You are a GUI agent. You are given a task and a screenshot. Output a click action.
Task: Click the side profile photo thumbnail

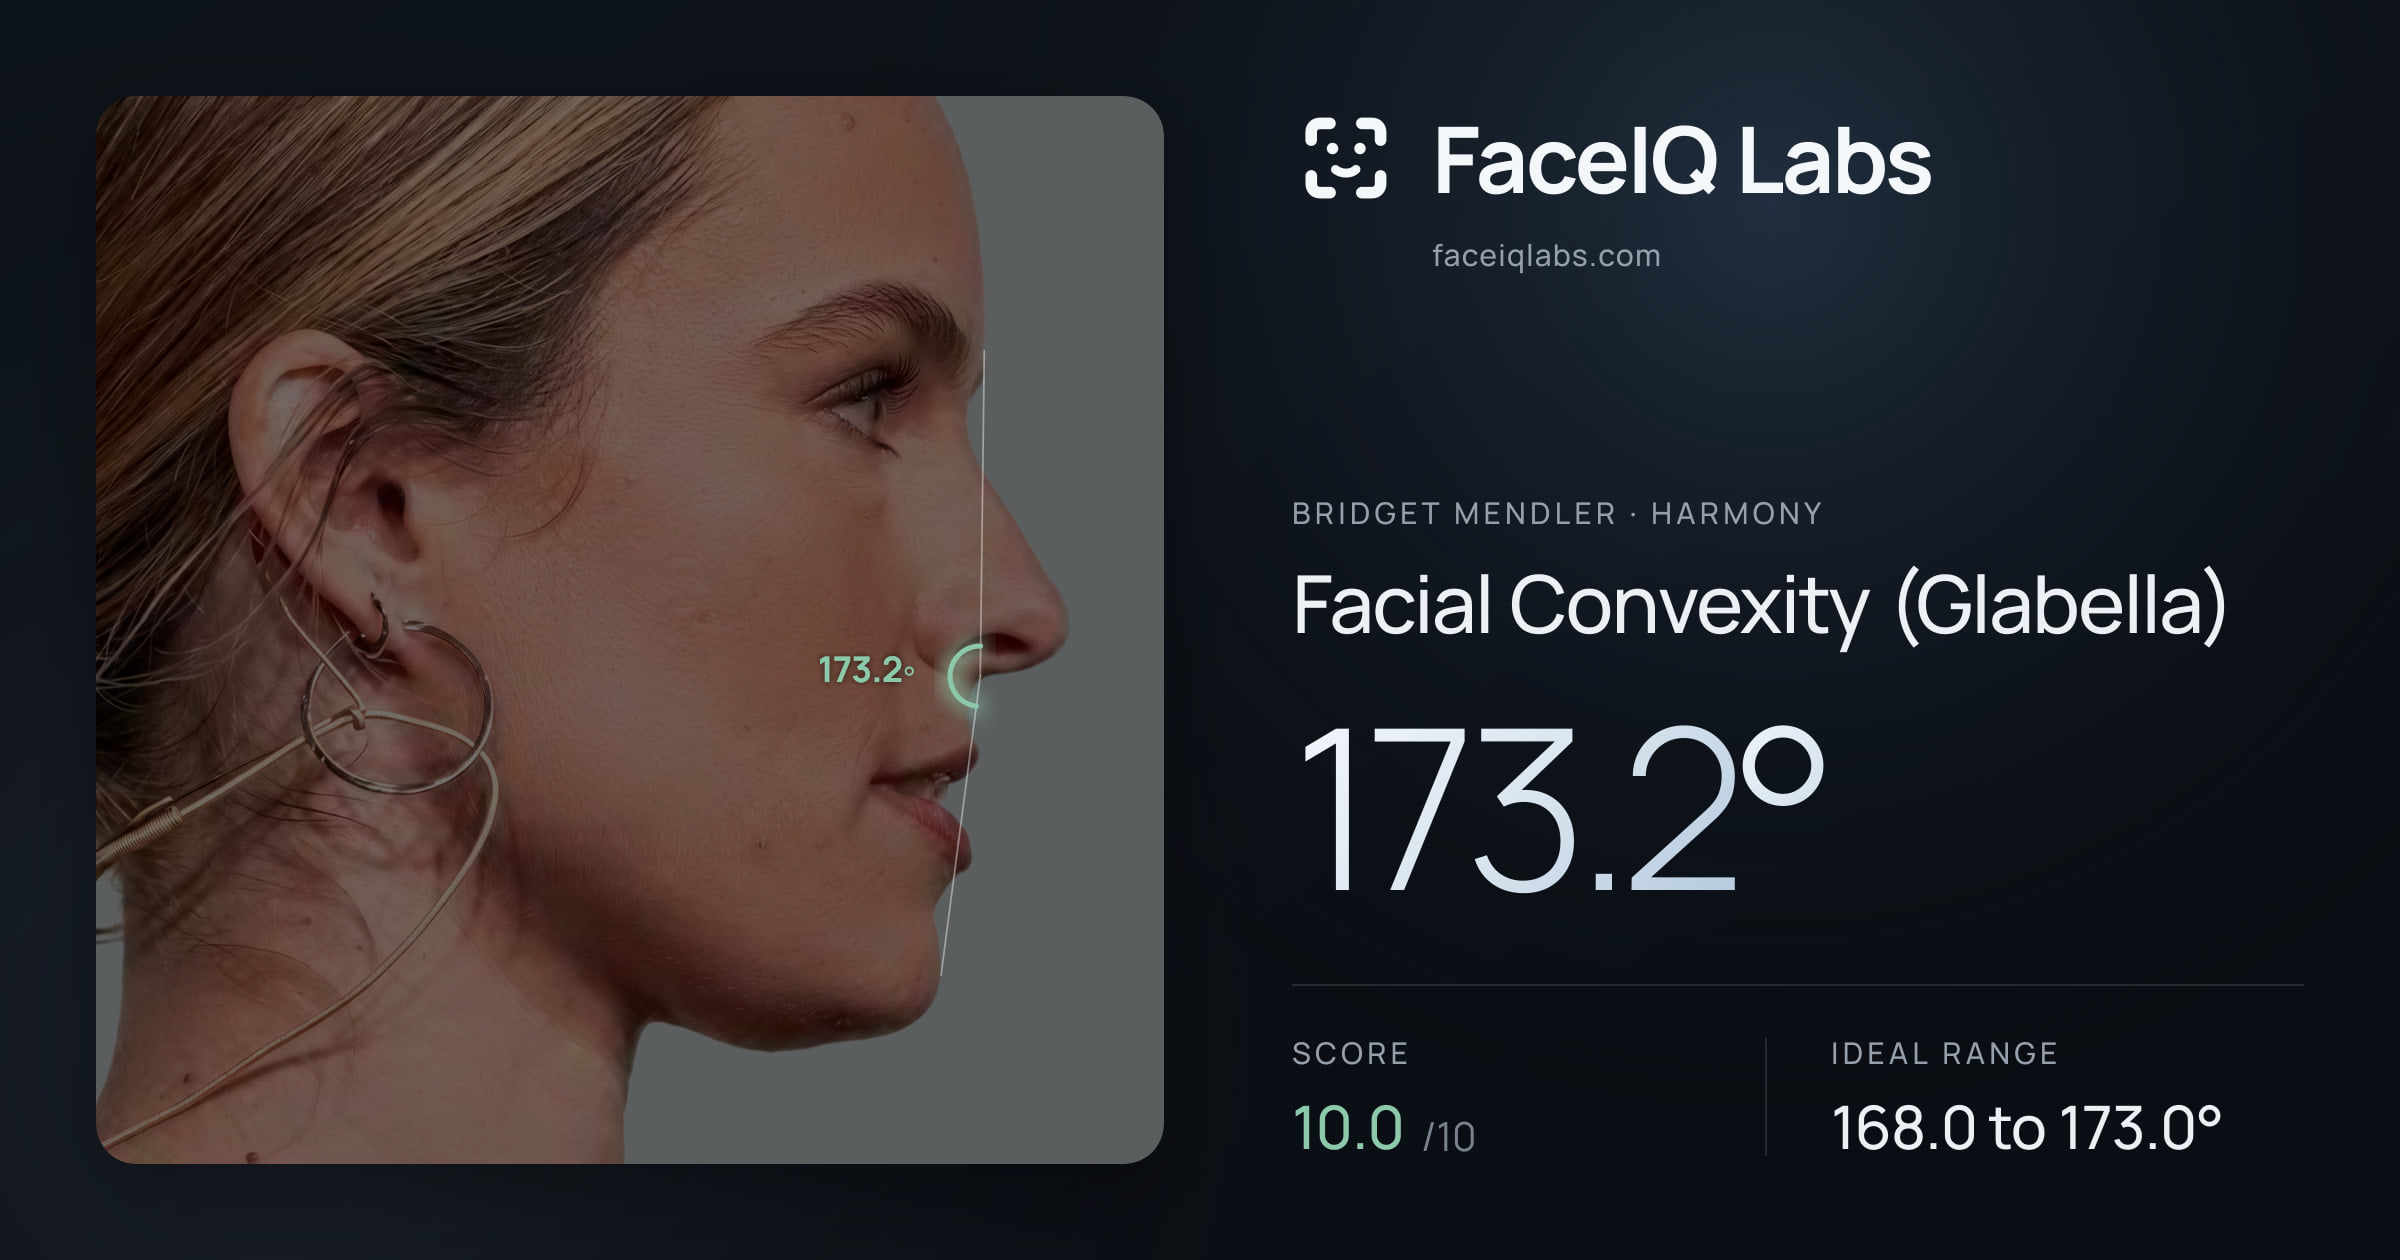tap(630, 630)
